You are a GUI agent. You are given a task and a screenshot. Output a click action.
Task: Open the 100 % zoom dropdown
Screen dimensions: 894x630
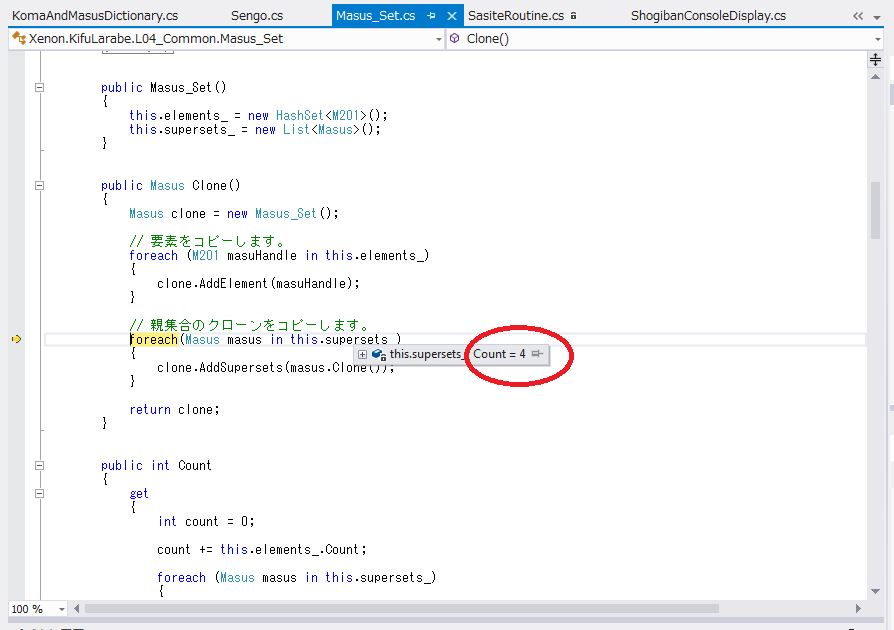[62, 609]
